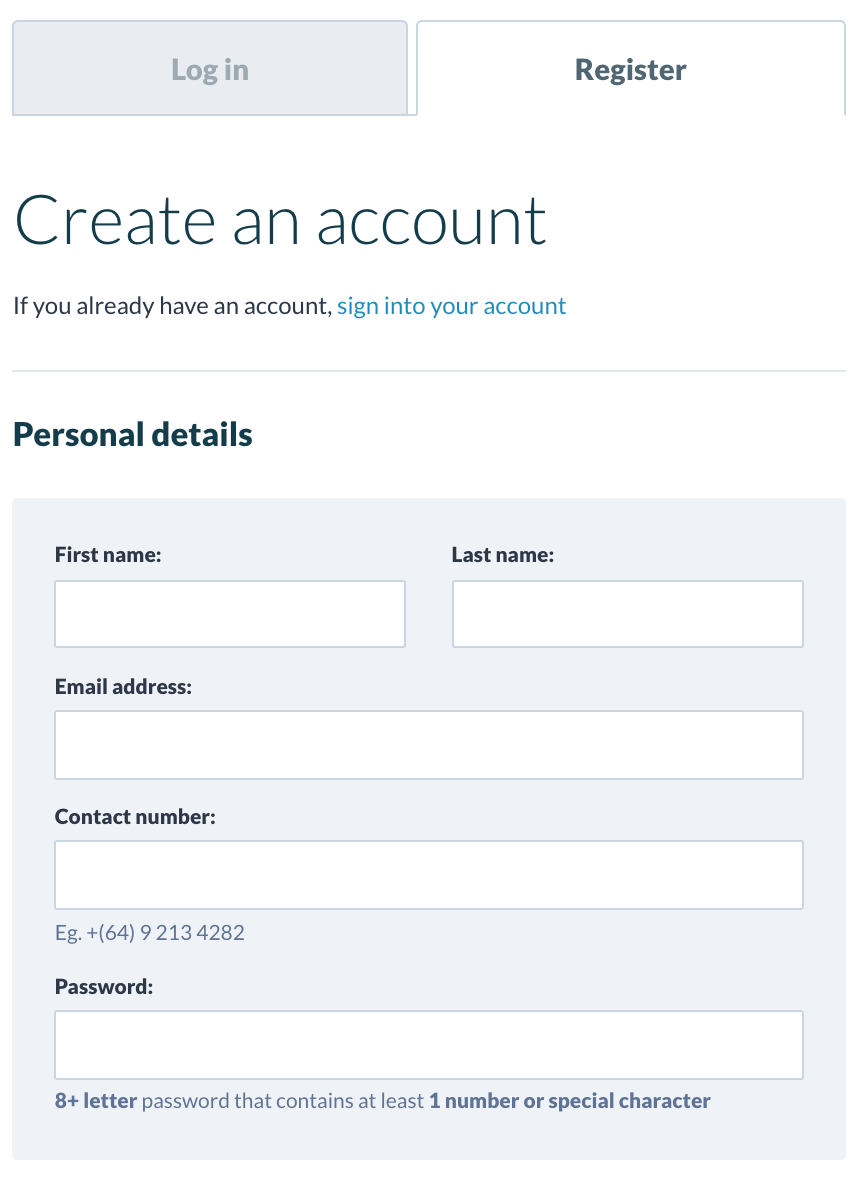Click bold '1 number or special character' text
862x1180 pixels.
570,1101
